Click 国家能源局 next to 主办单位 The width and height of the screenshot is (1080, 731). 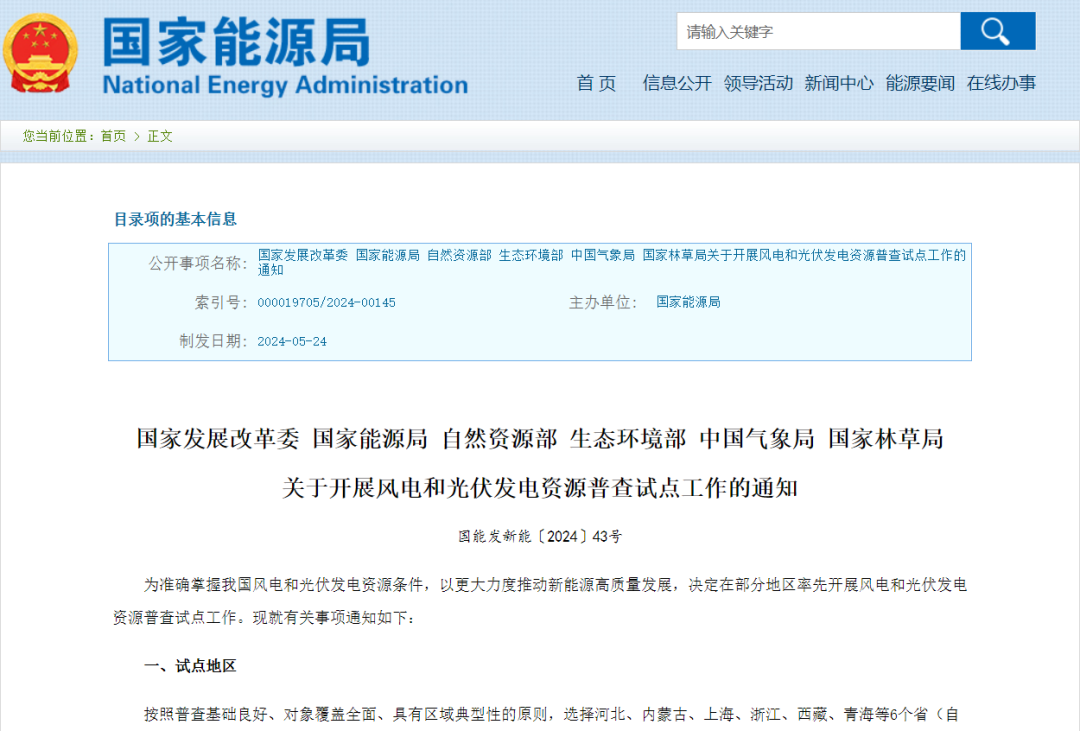coord(688,302)
